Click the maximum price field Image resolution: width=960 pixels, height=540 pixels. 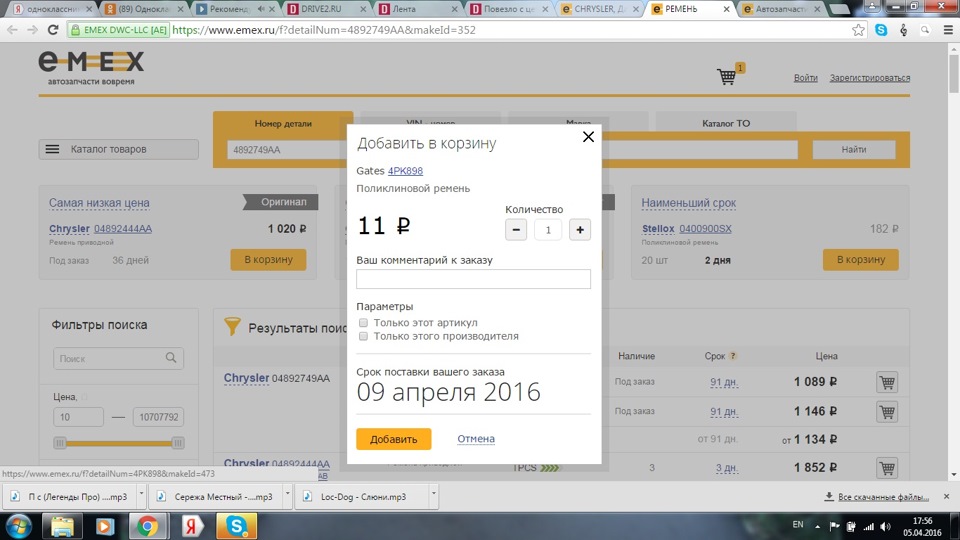pos(159,417)
